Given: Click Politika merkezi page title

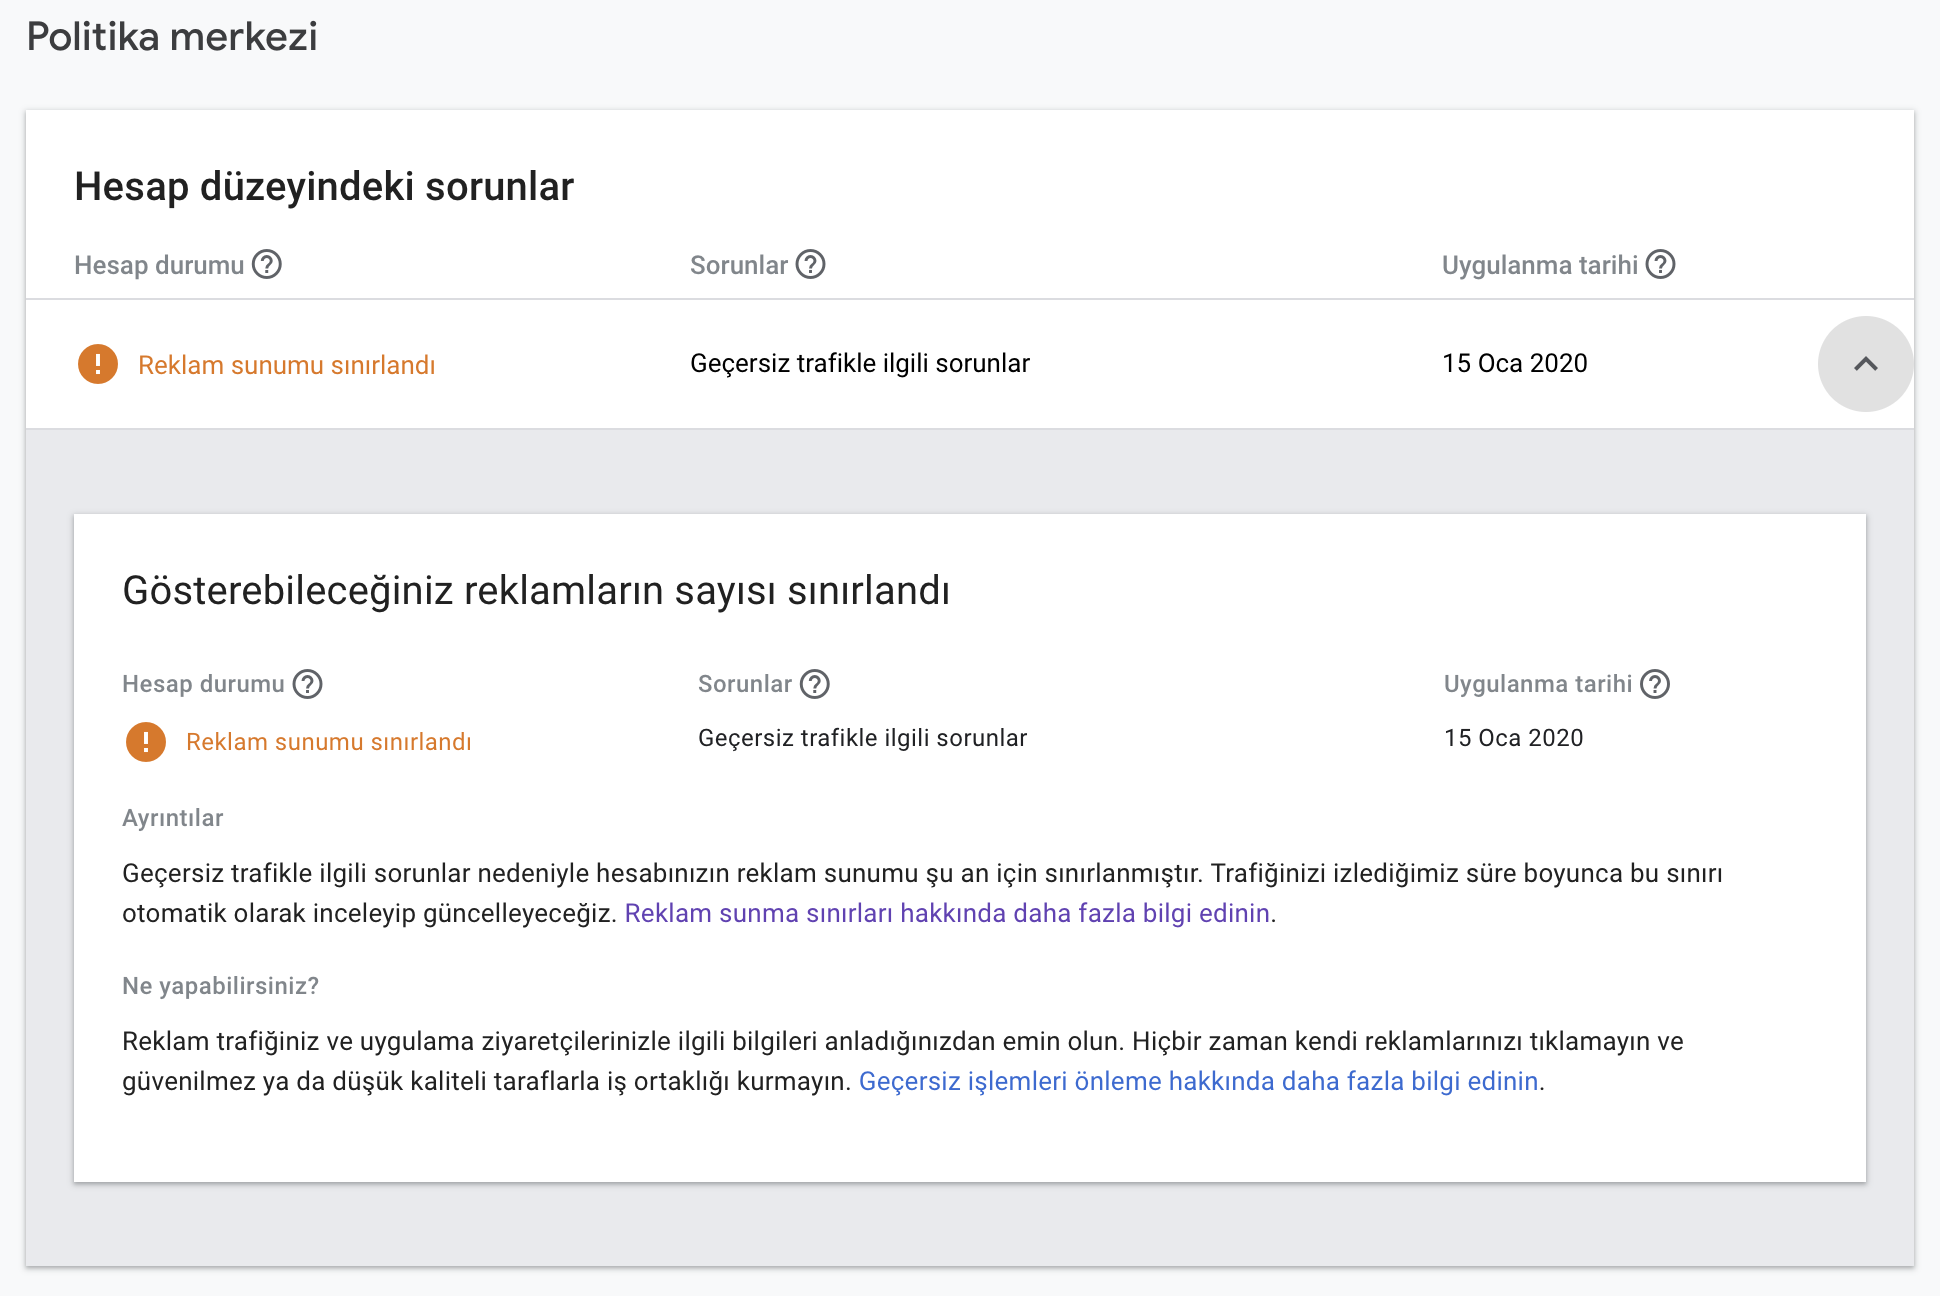Looking at the screenshot, I should pos(172,37).
